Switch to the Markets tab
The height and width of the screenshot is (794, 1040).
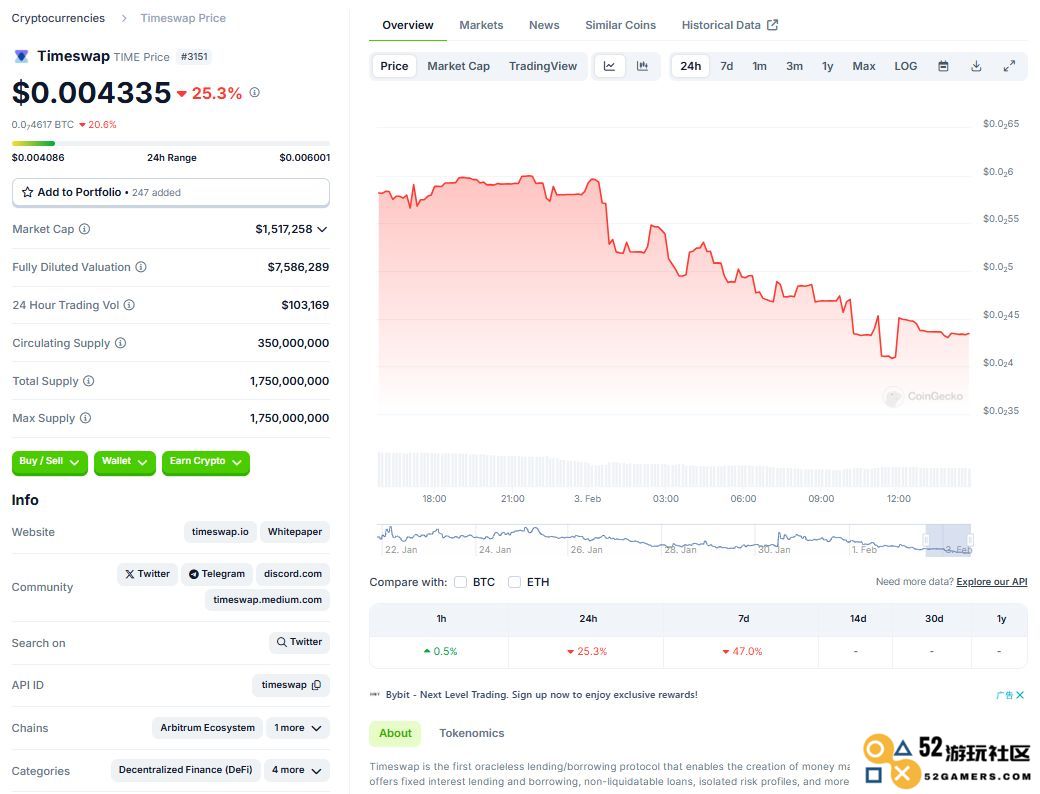pyautogui.click(x=481, y=25)
